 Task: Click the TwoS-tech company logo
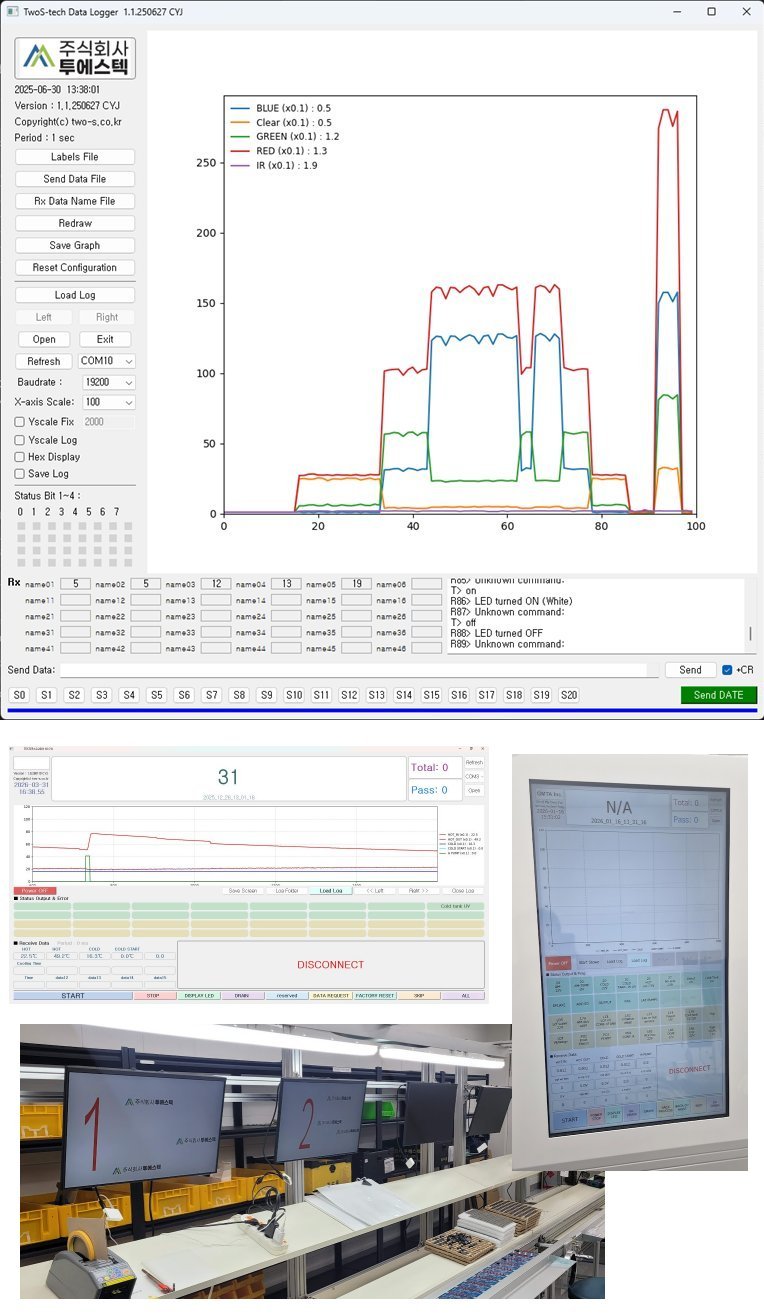pos(75,59)
